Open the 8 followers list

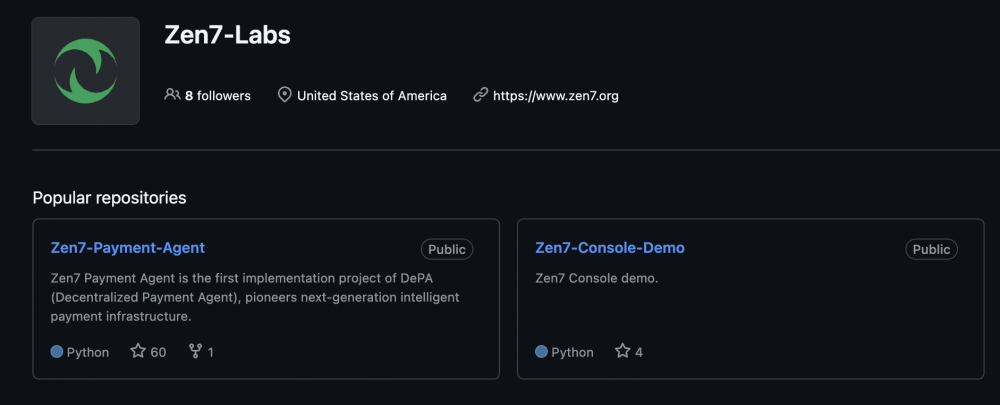coord(217,96)
